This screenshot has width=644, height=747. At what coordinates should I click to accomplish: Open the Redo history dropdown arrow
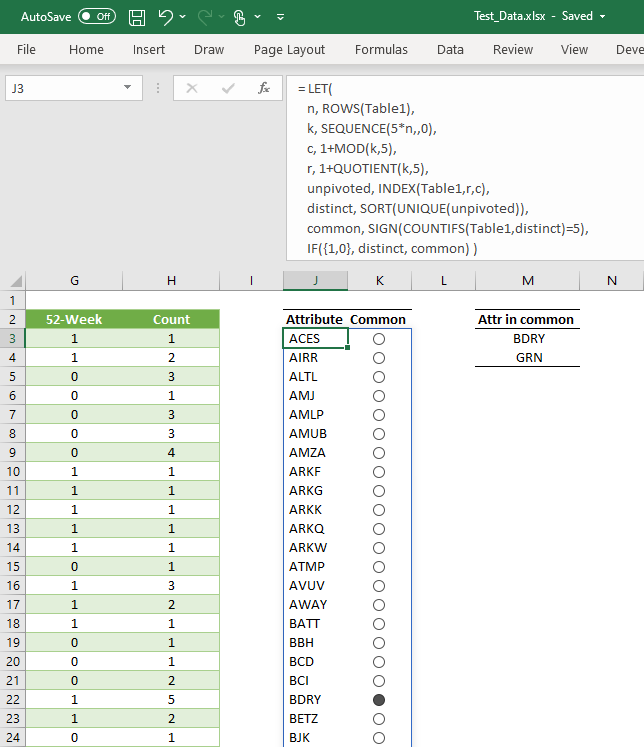point(221,17)
